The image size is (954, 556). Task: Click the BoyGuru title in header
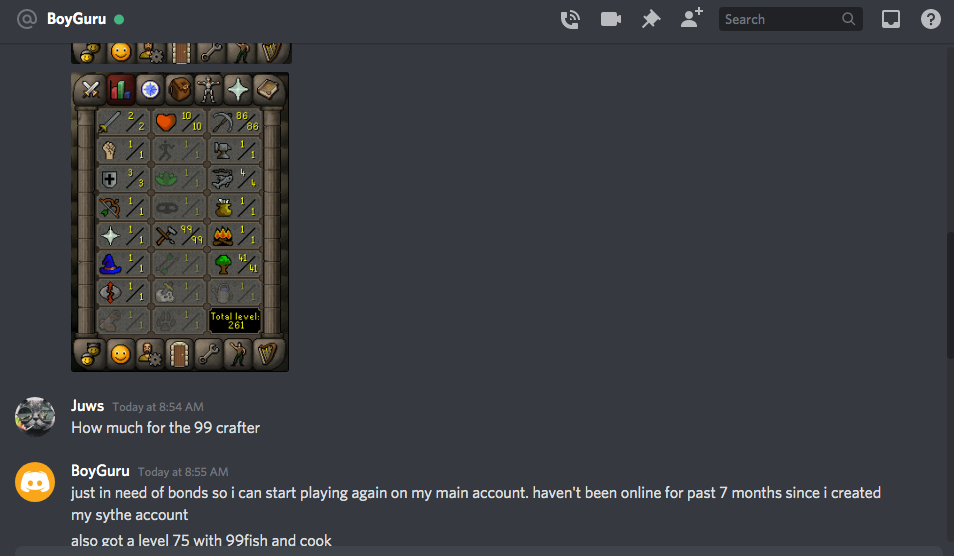77,19
